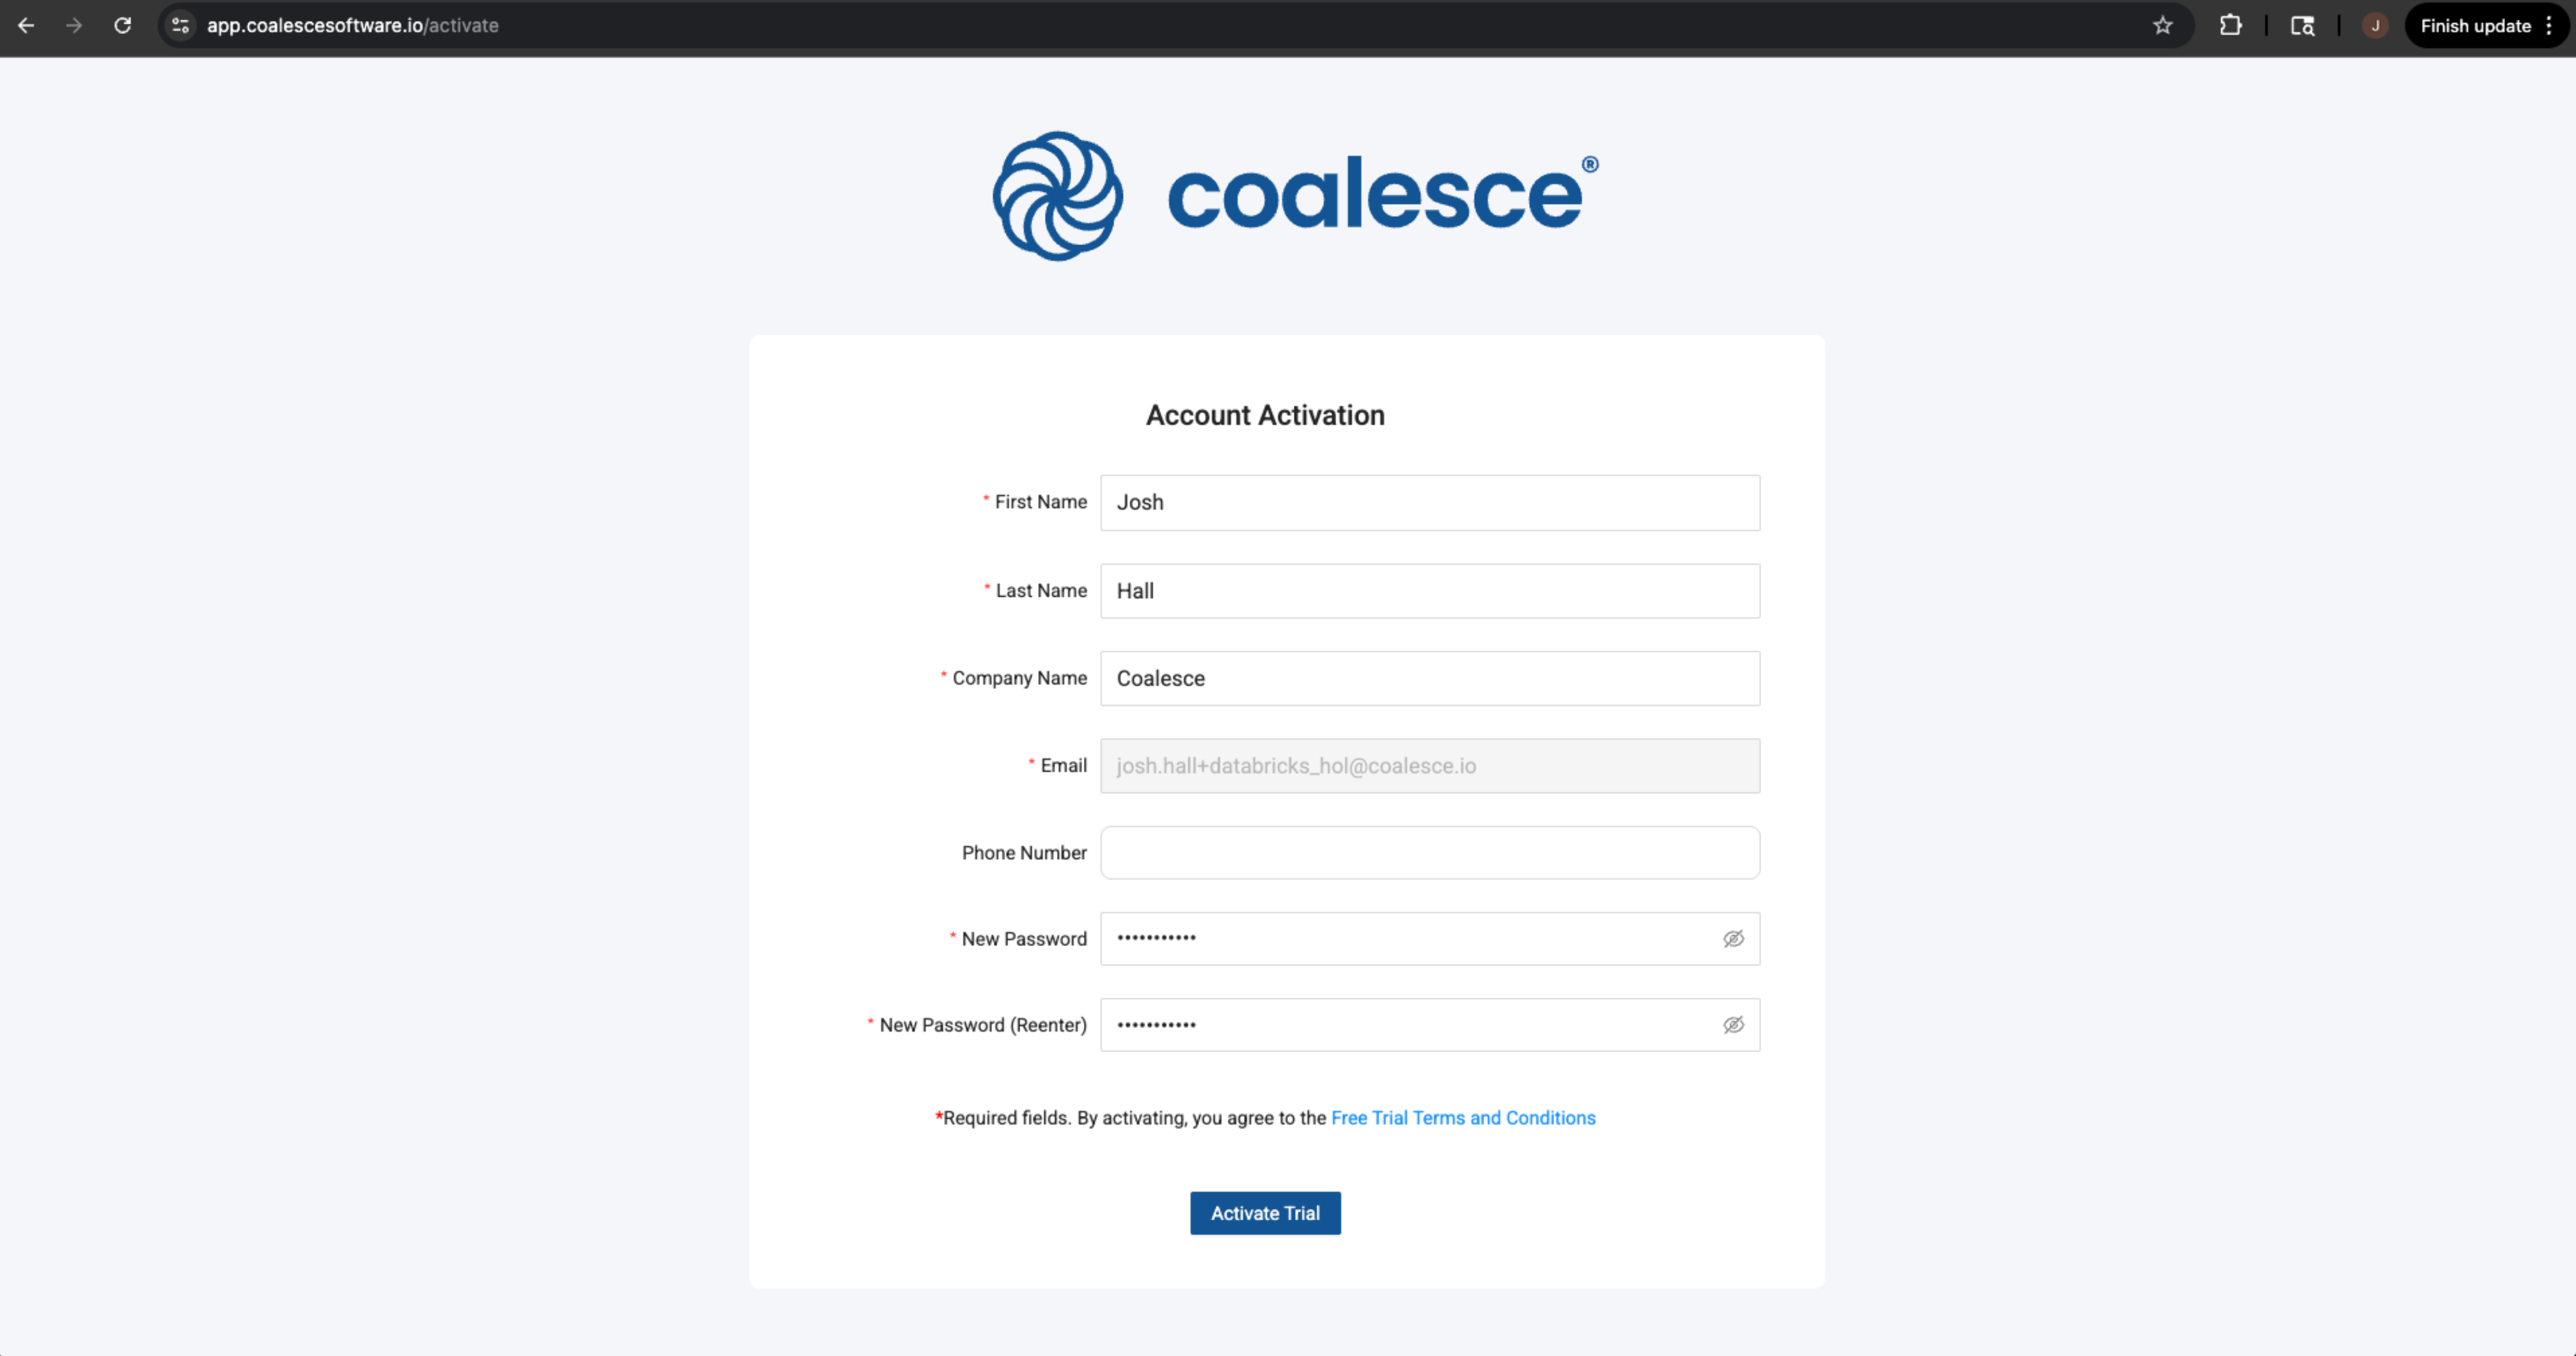Viewport: 2576px width, 1356px height.
Task: Reveal the reentered password text
Action: tap(1733, 1025)
